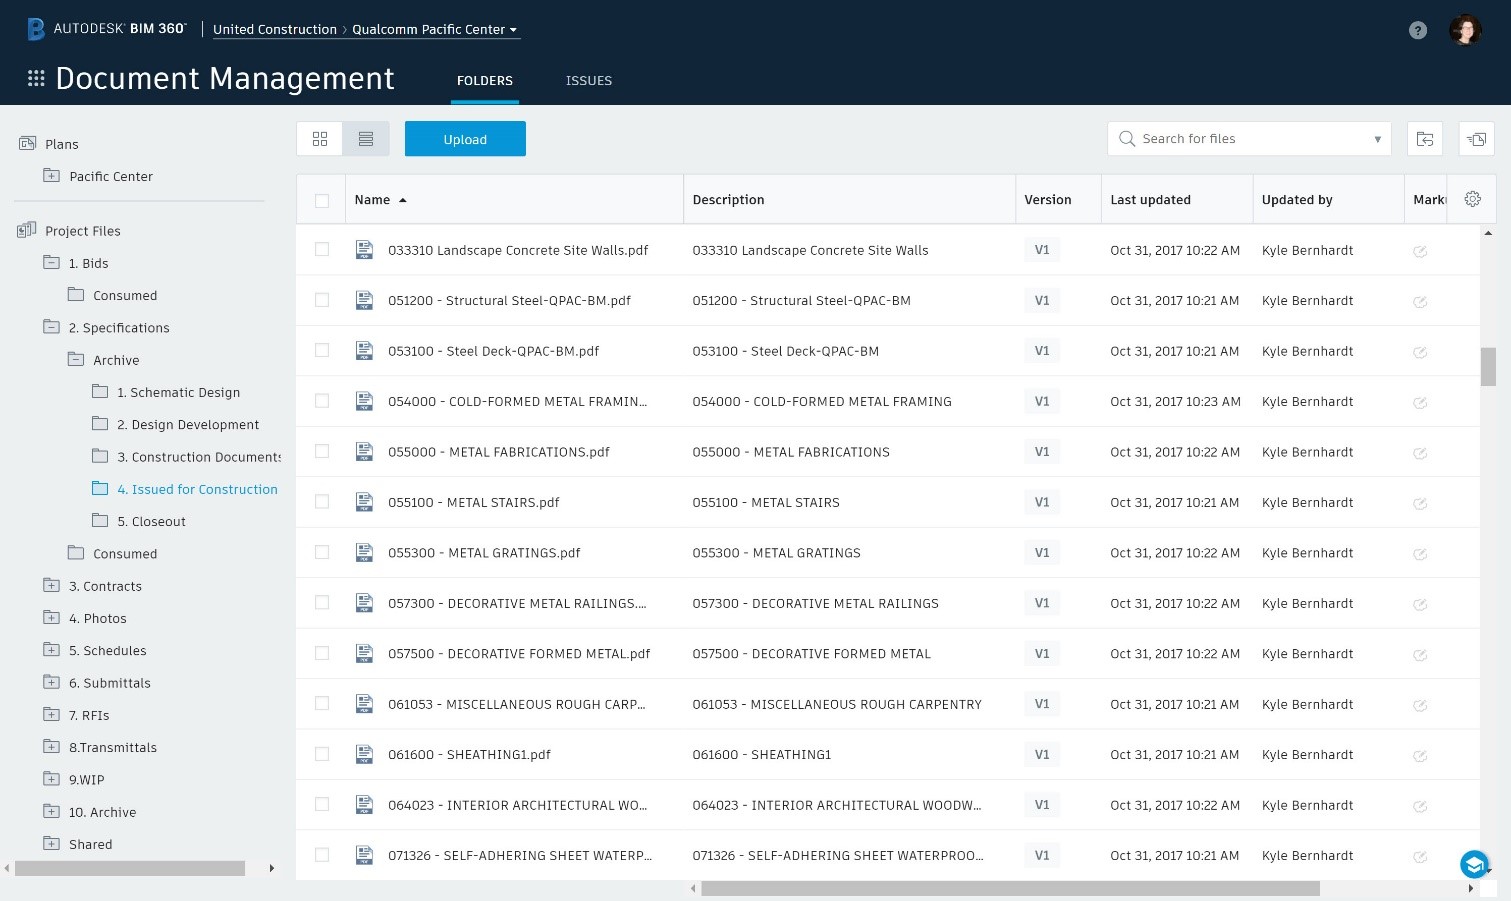
Task: Switch to the ISSUES tab
Action: tap(589, 81)
